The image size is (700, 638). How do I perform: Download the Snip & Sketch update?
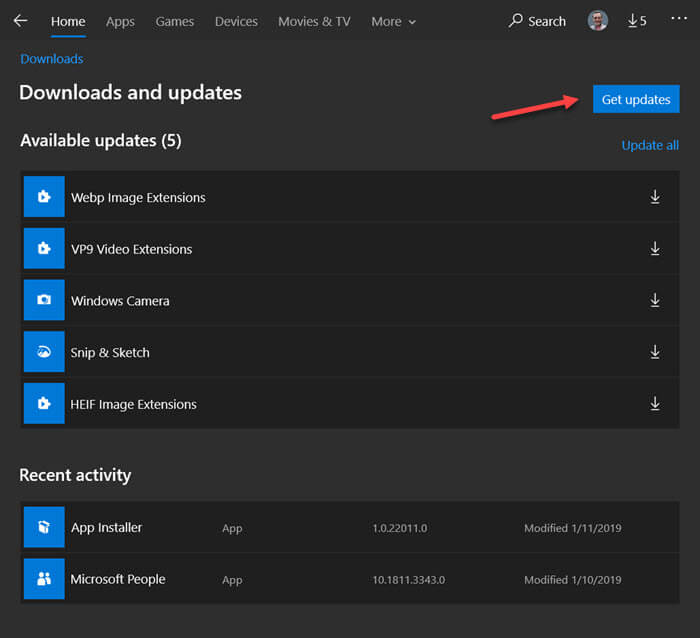pos(654,352)
